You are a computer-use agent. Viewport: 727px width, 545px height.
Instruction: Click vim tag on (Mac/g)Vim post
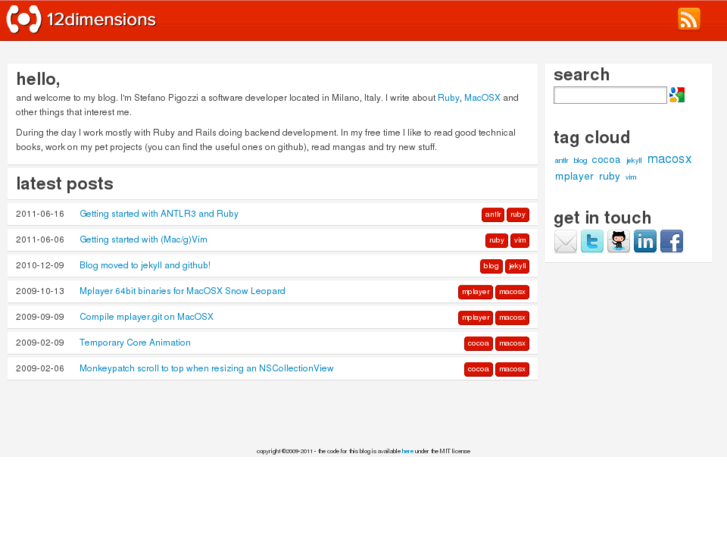[520, 240]
